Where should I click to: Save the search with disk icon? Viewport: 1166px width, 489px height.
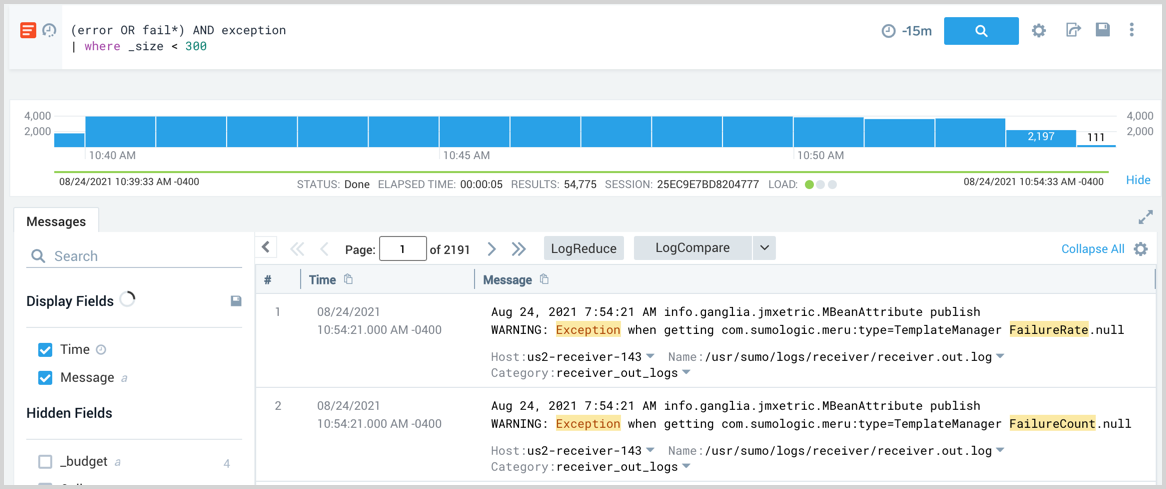1102,30
